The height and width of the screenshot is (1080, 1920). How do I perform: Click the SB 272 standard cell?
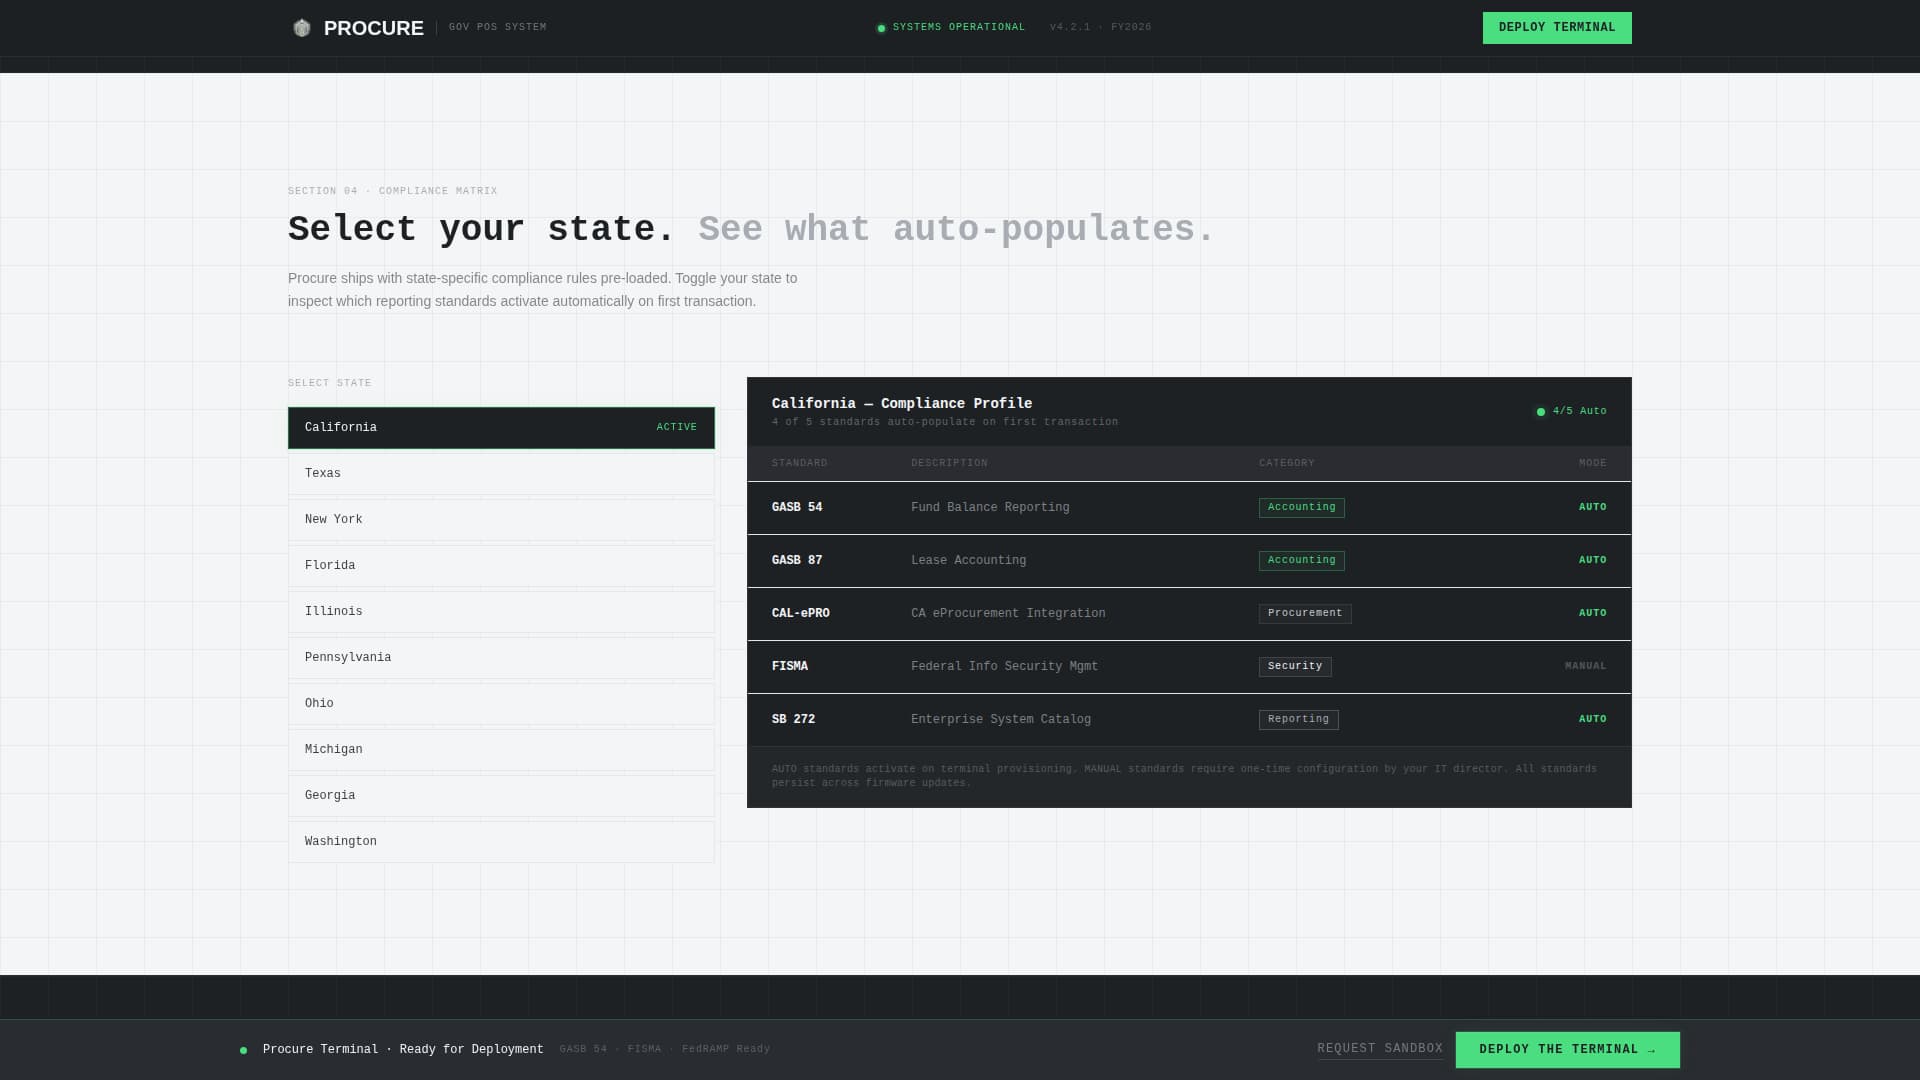coord(793,720)
